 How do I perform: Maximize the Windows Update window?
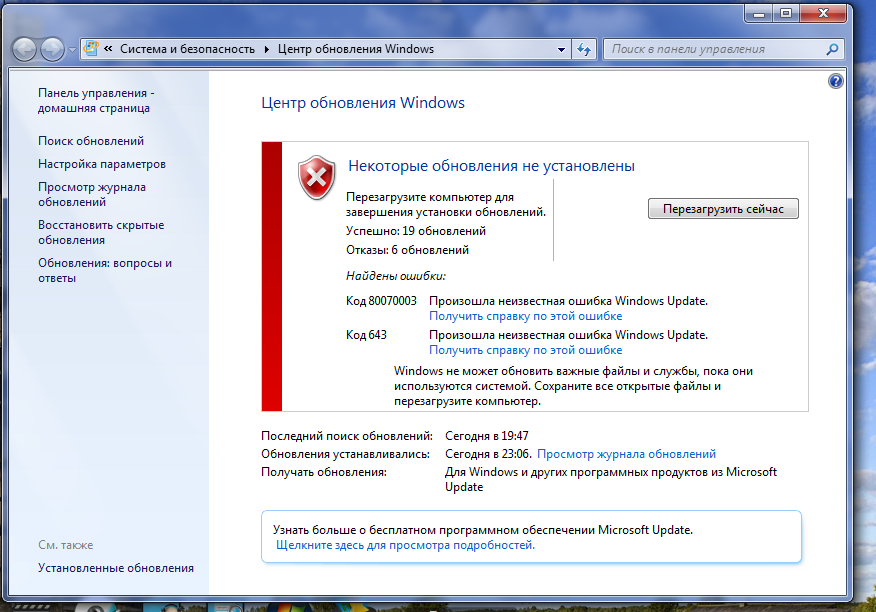(786, 13)
